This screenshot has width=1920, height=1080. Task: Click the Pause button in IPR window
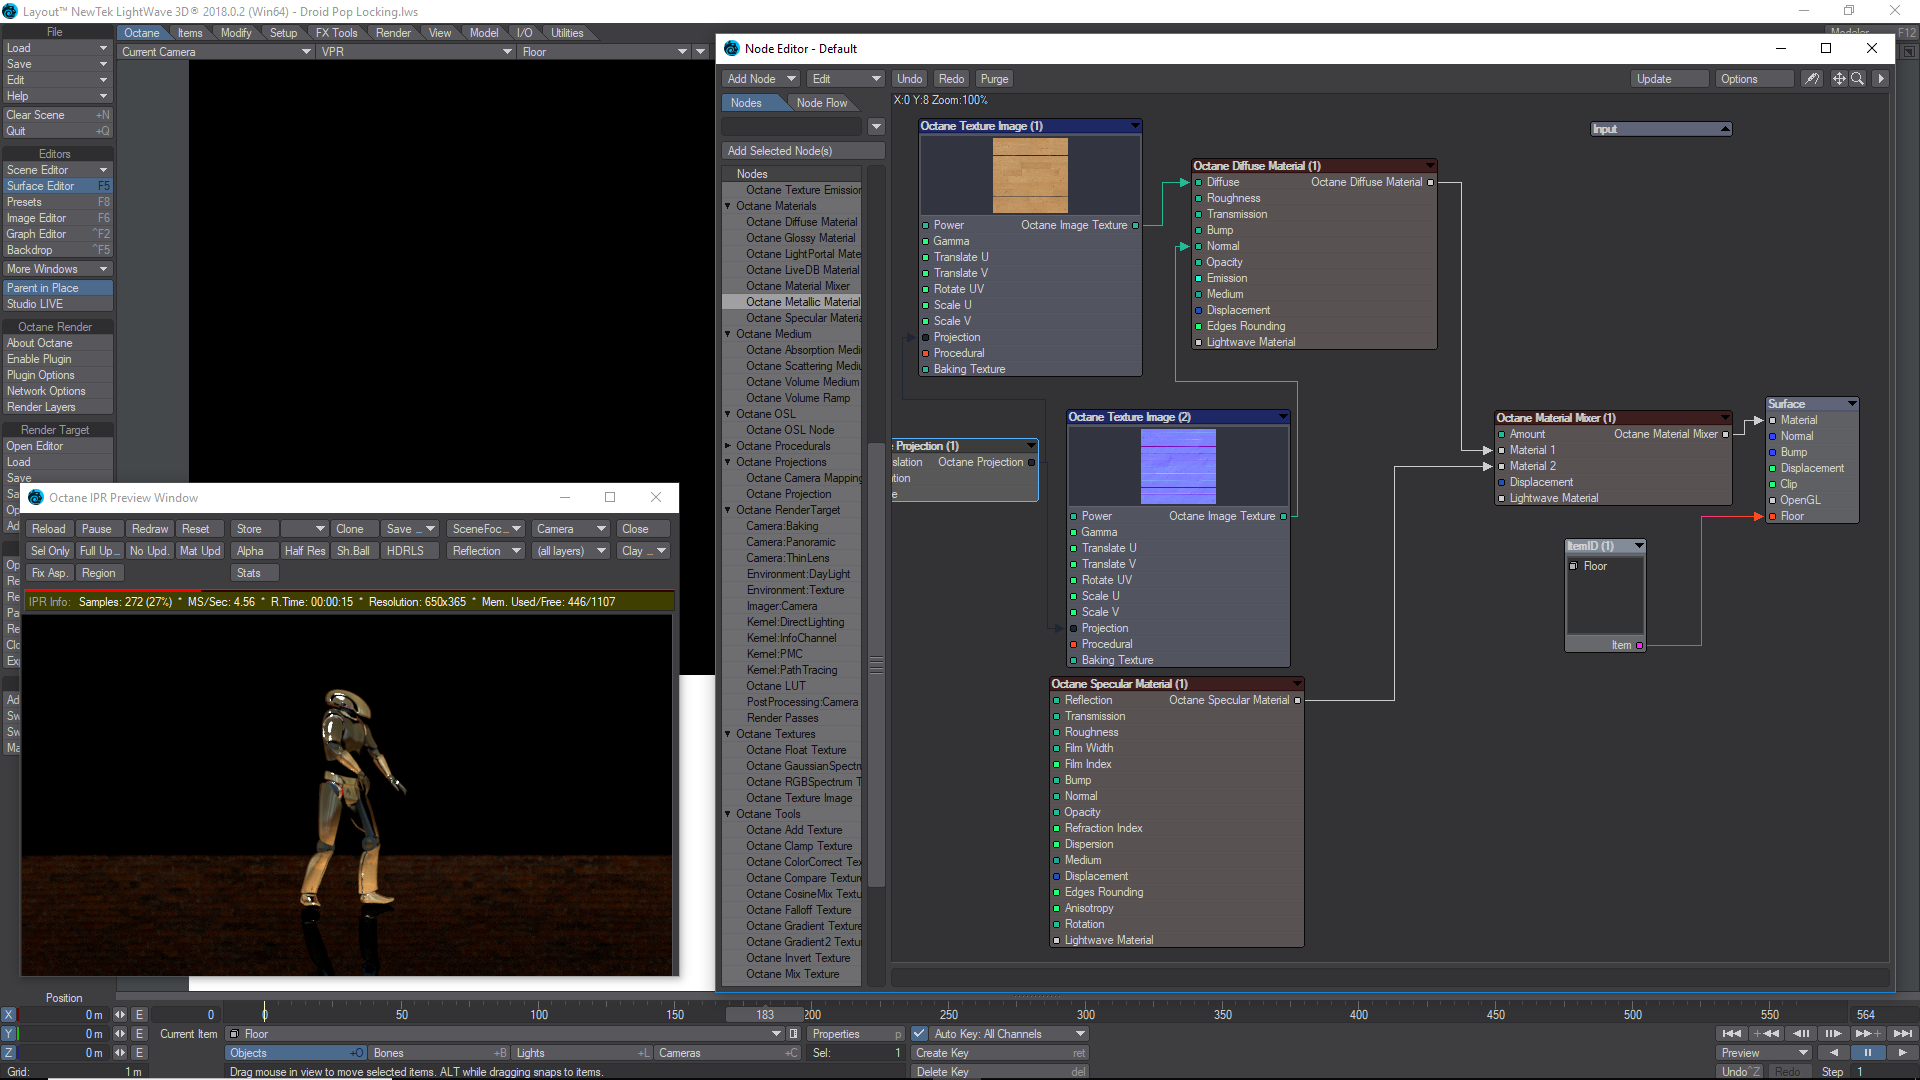[x=97, y=529]
